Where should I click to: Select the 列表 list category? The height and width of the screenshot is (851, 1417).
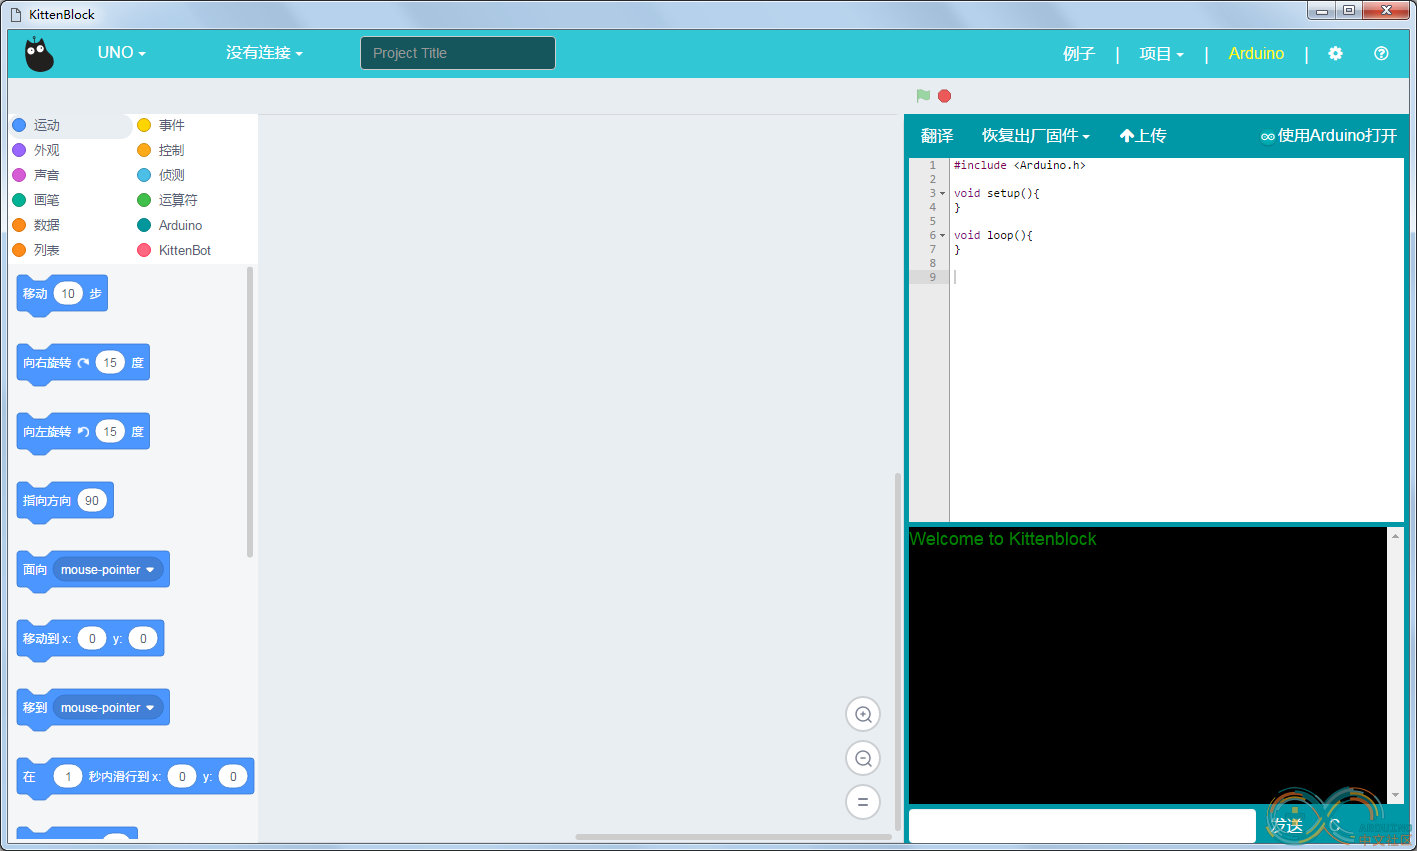(x=70, y=250)
